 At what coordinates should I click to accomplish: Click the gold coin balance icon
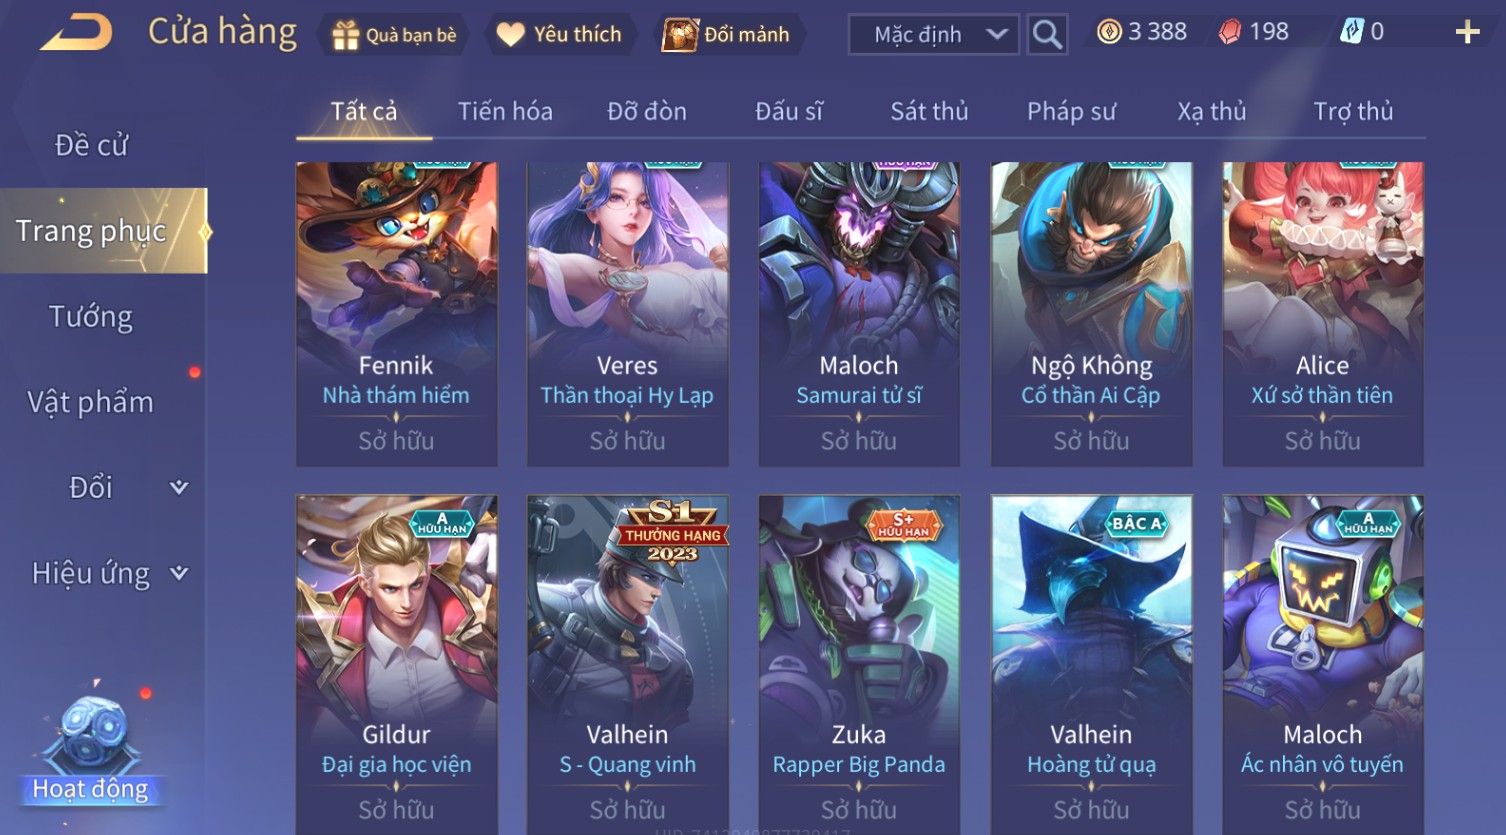[1109, 32]
